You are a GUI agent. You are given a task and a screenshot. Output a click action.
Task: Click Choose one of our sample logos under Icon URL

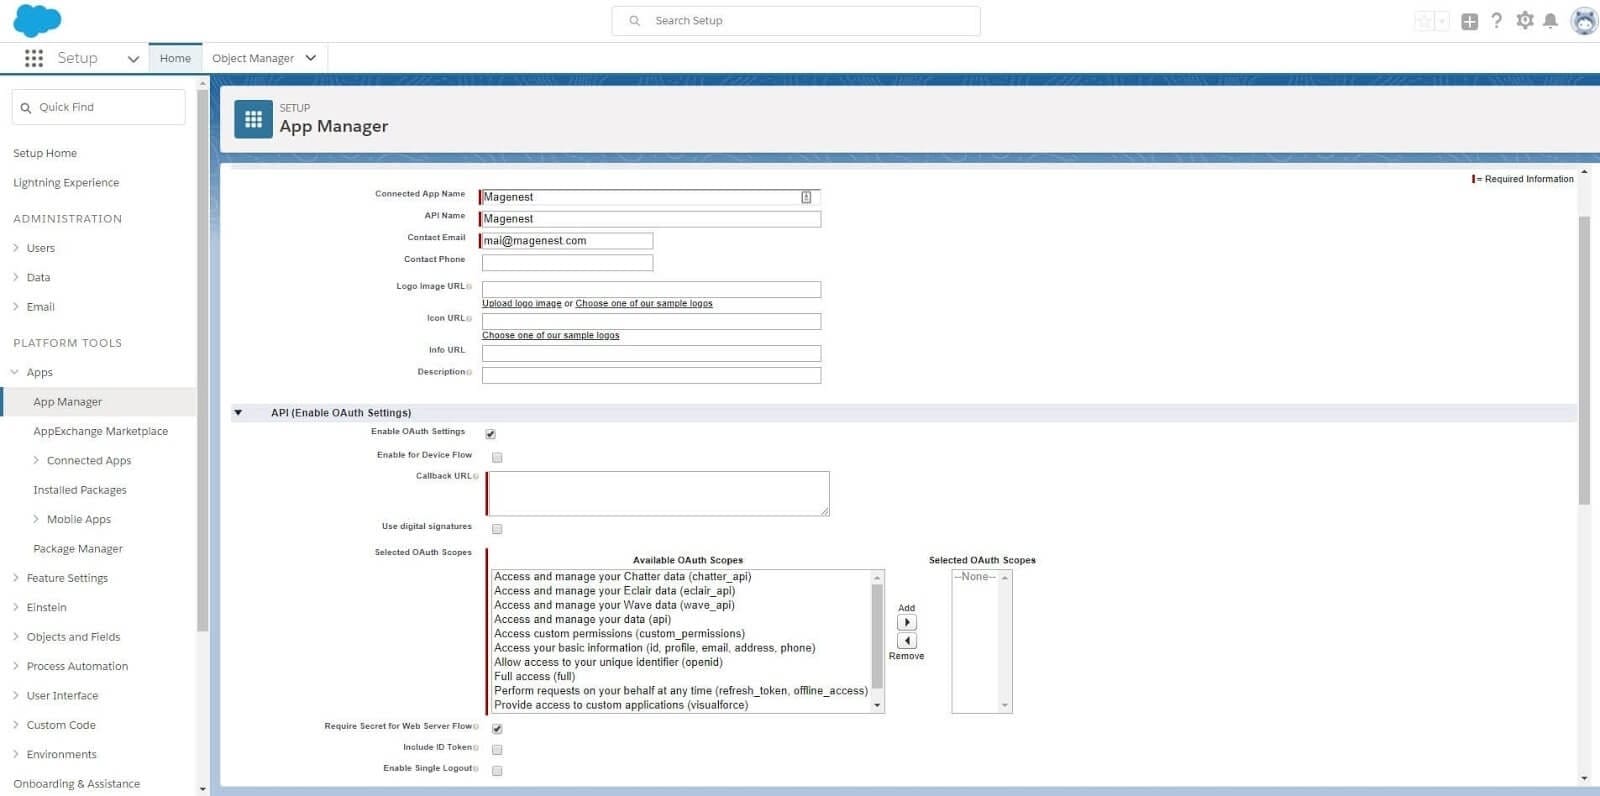click(551, 336)
